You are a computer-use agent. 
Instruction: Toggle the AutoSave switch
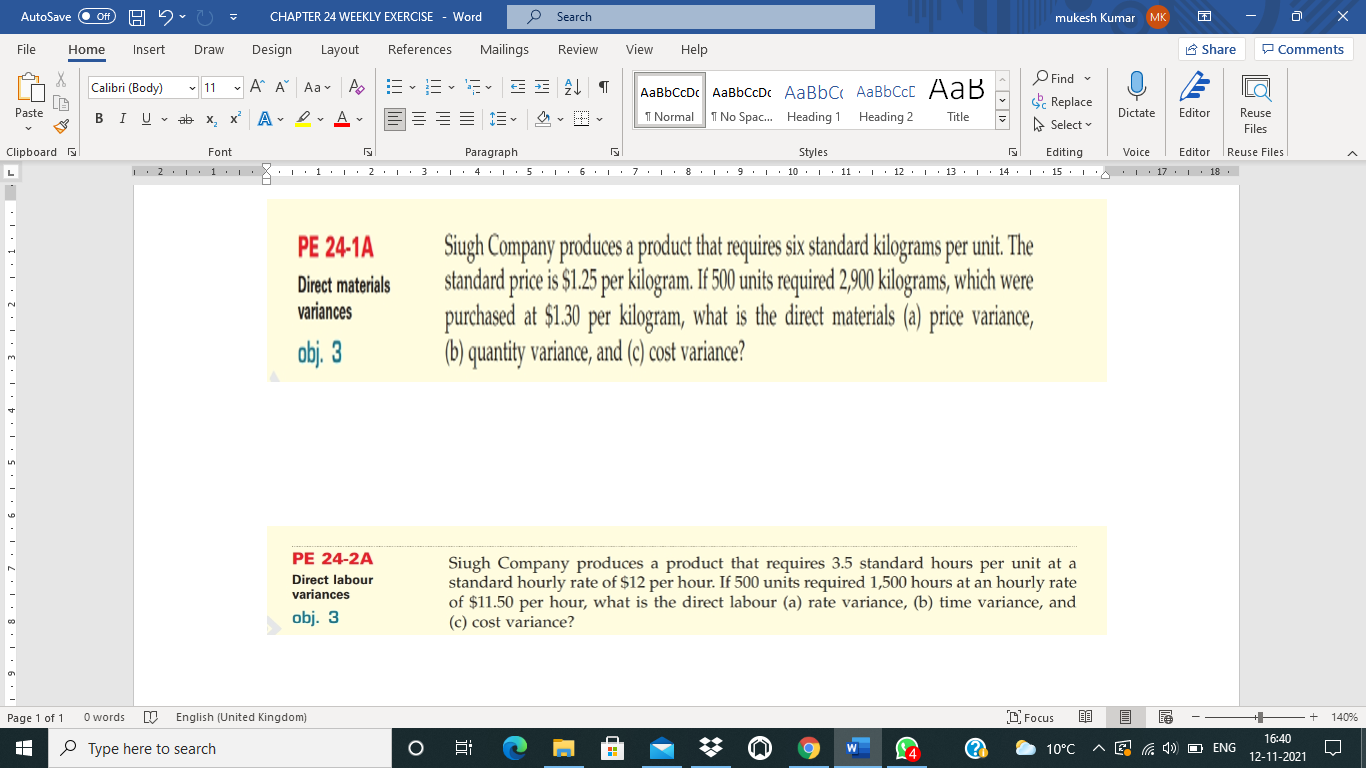97,17
